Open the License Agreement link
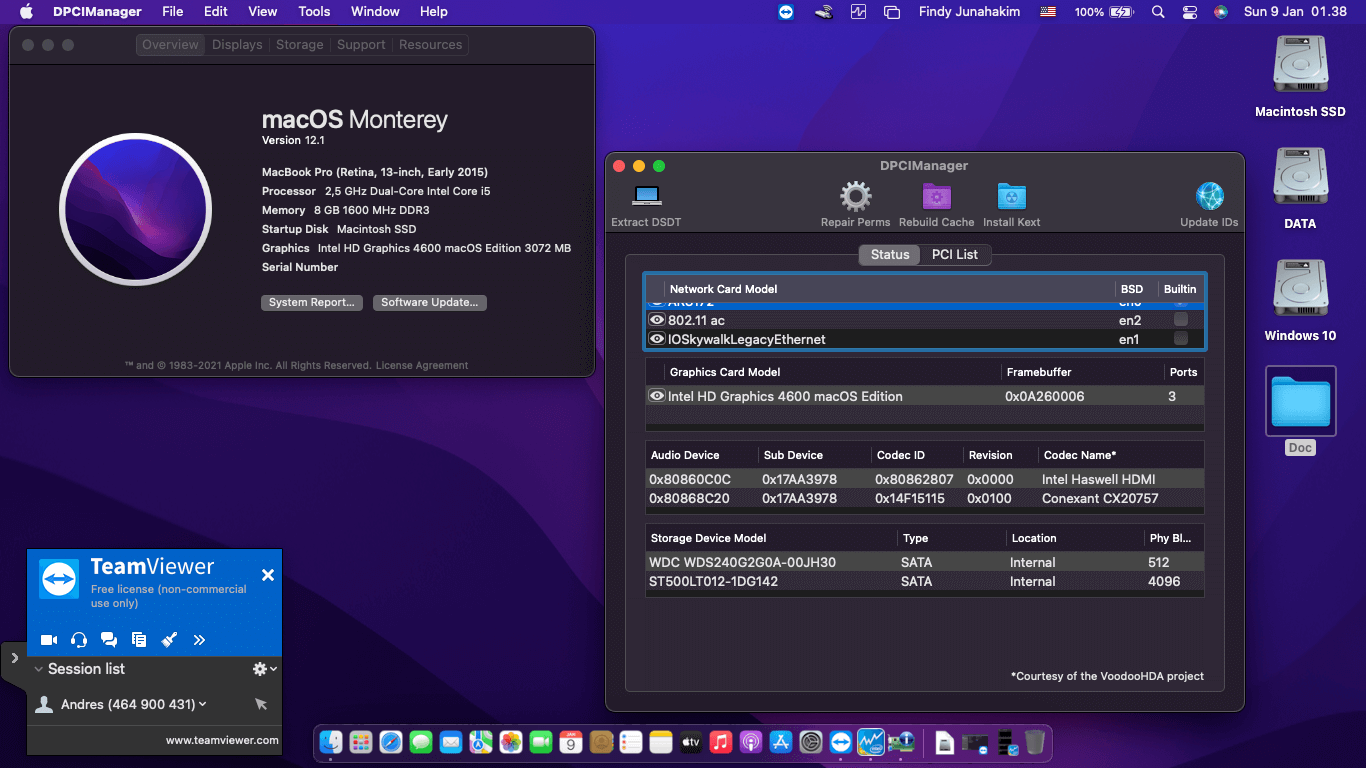The image size is (1366, 768). (x=422, y=366)
